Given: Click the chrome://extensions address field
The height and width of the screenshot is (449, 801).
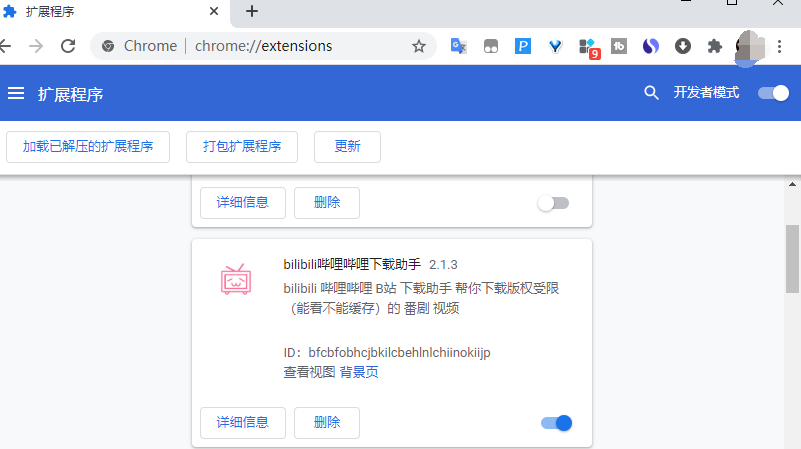Looking at the screenshot, I should point(263,46).
